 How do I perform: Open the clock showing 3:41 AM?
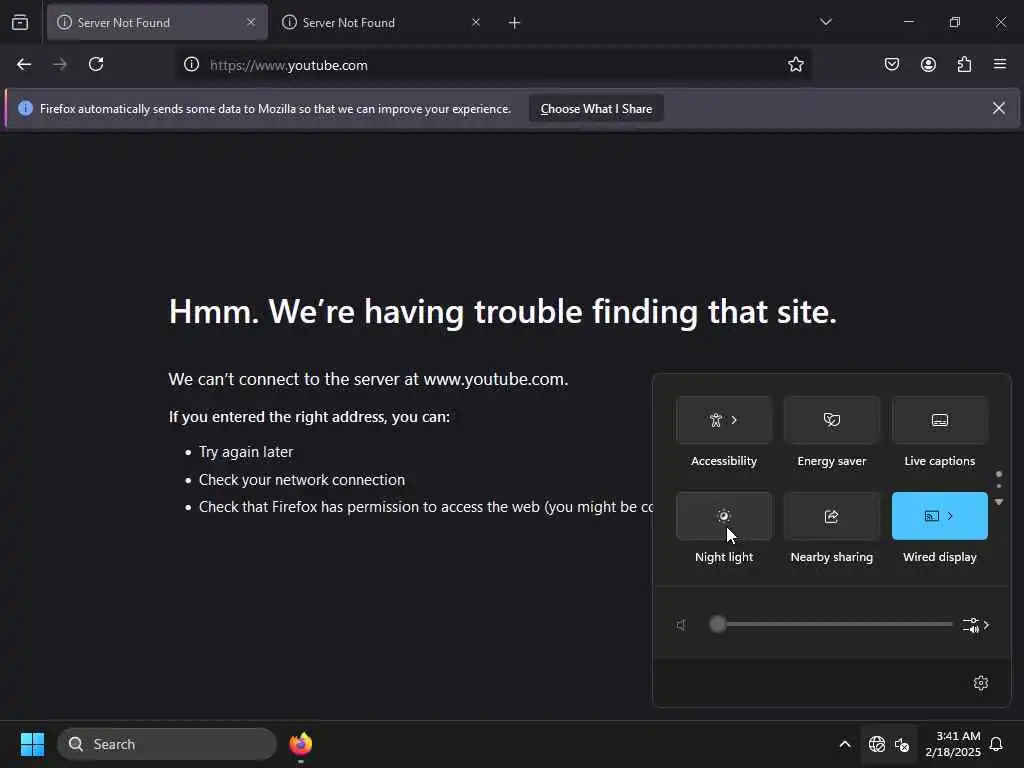[x=952, y=744]
